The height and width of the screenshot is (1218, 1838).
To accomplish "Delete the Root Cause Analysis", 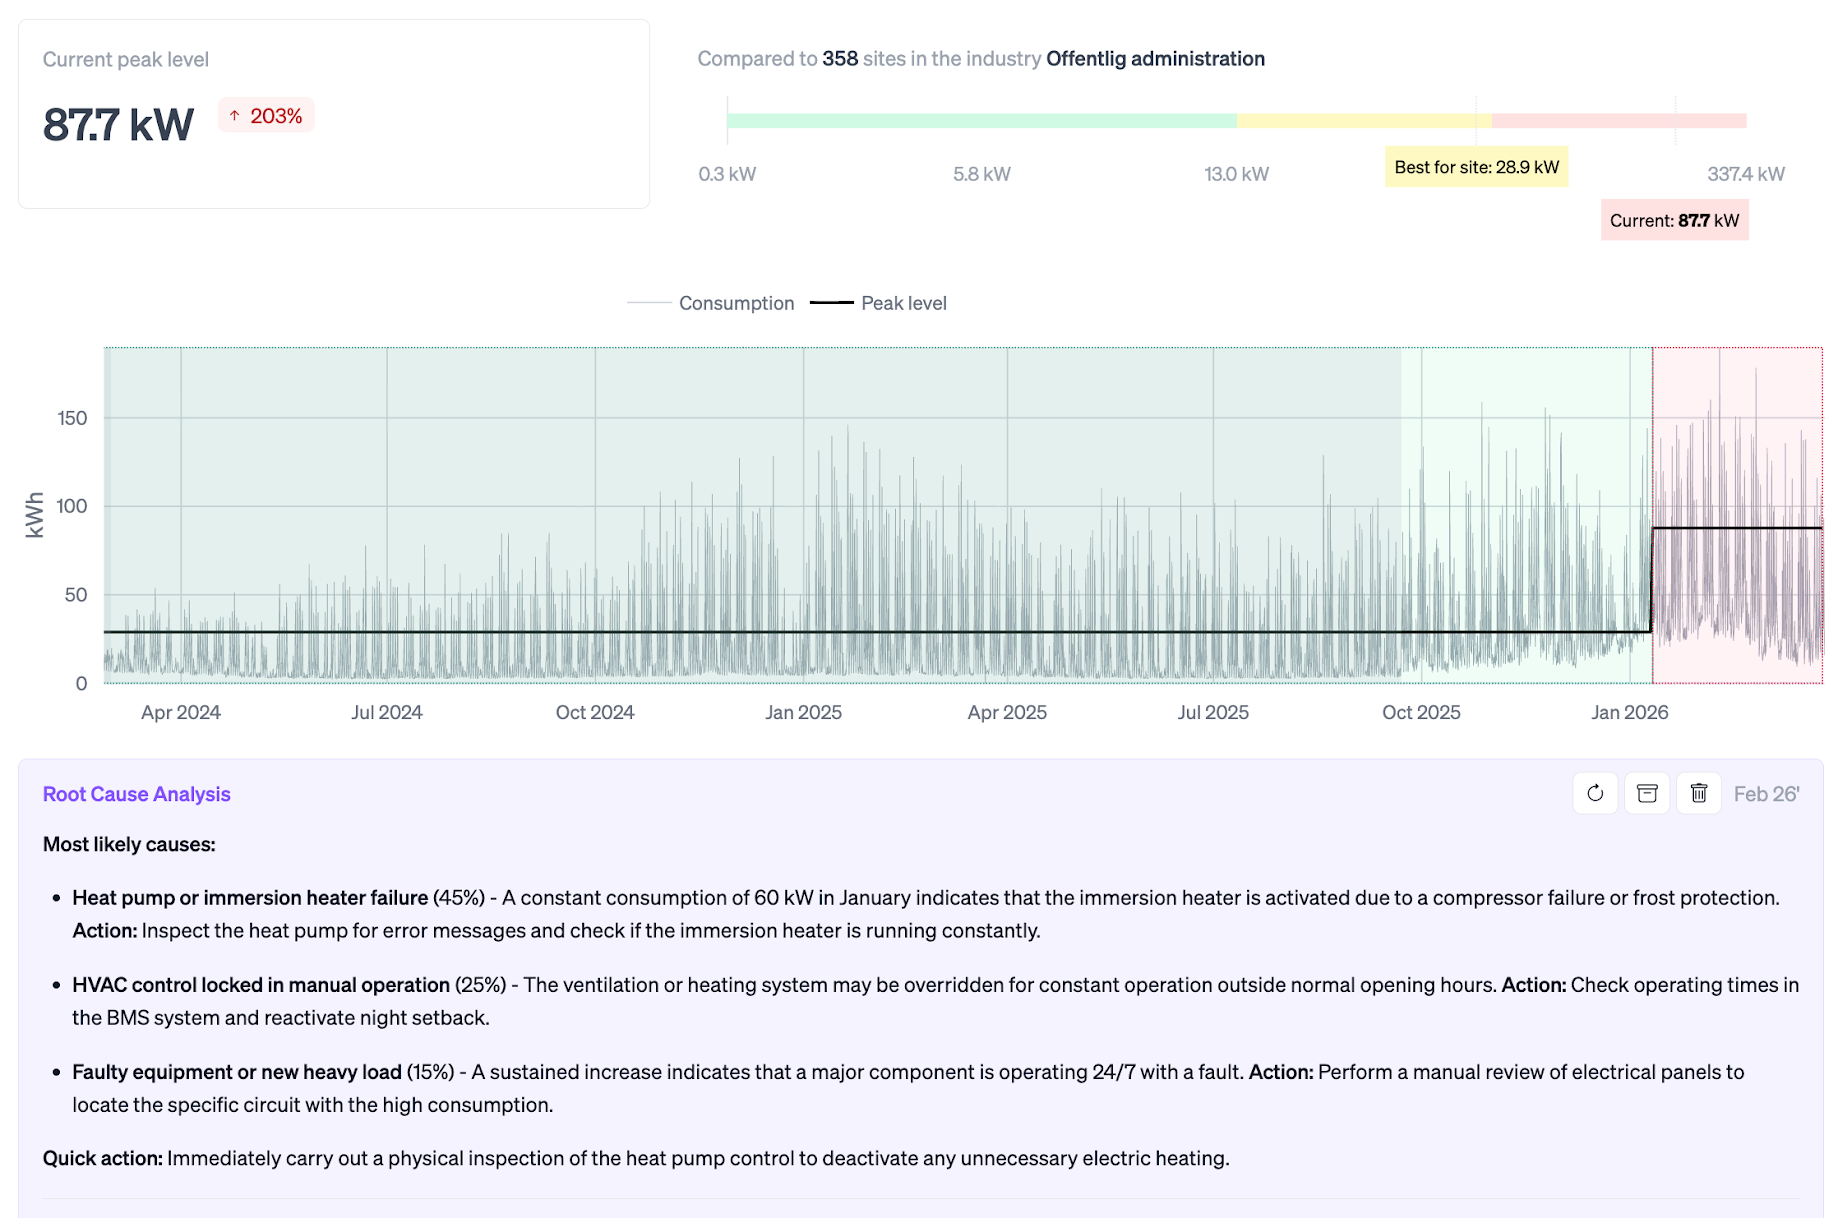I will pyautogui.click(x=1698, y=793).
